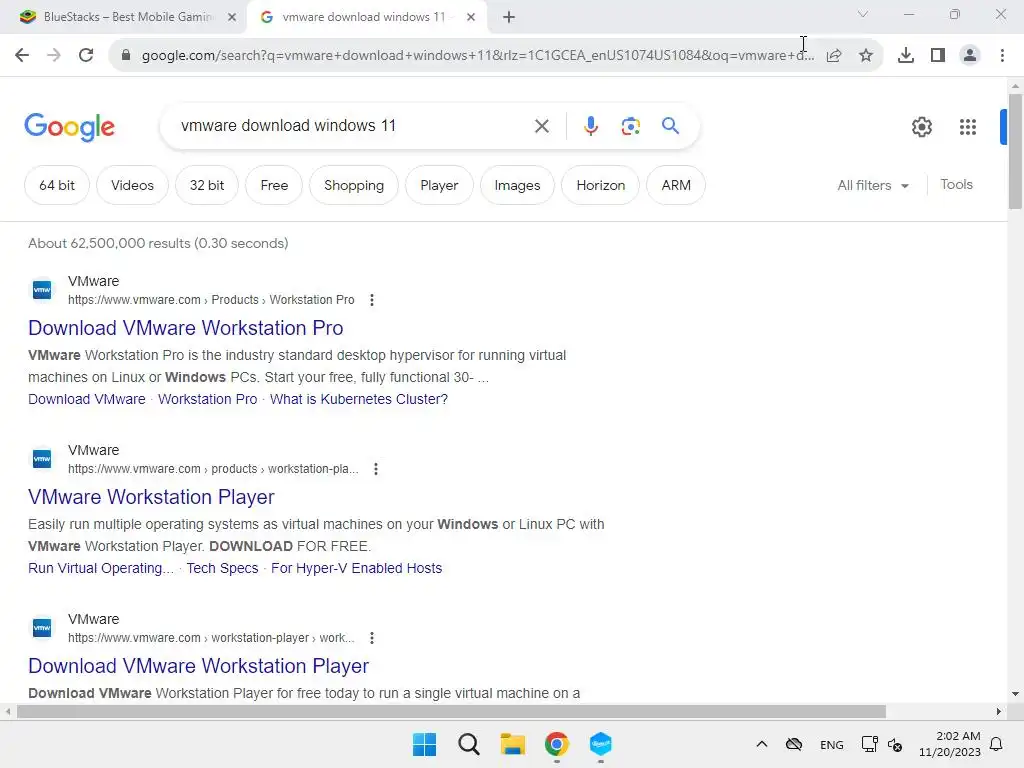Click the address bar URL
Image resolution: width=1024 pixels, height=768 pixels.
pyautogui.click(x=477, y=56)
